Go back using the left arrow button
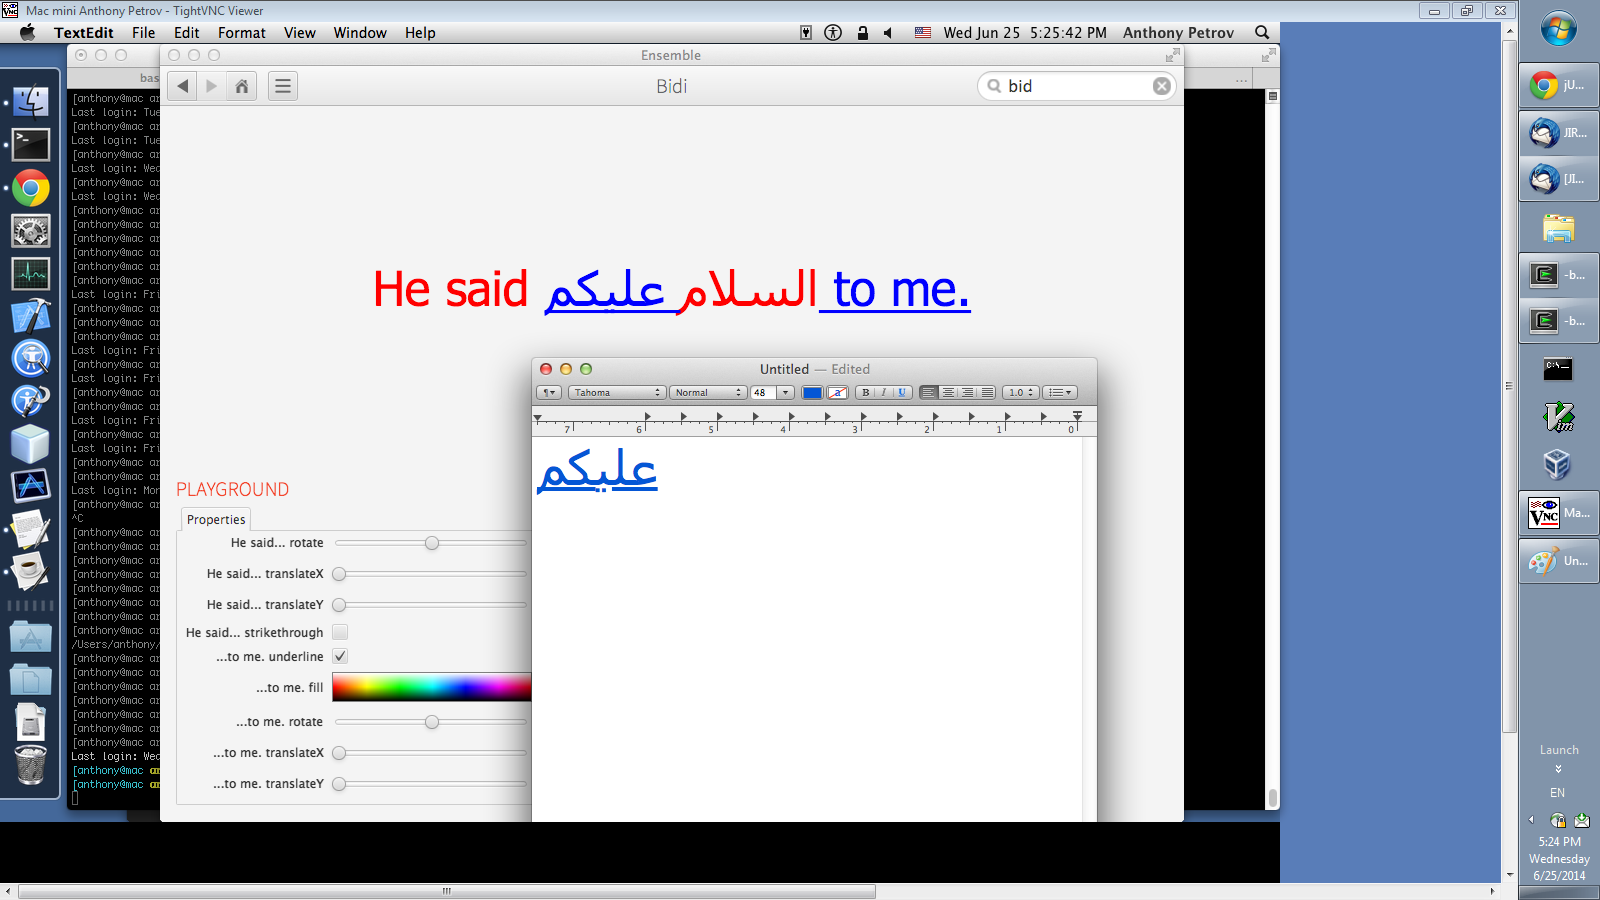 click(x=182, y=86)
